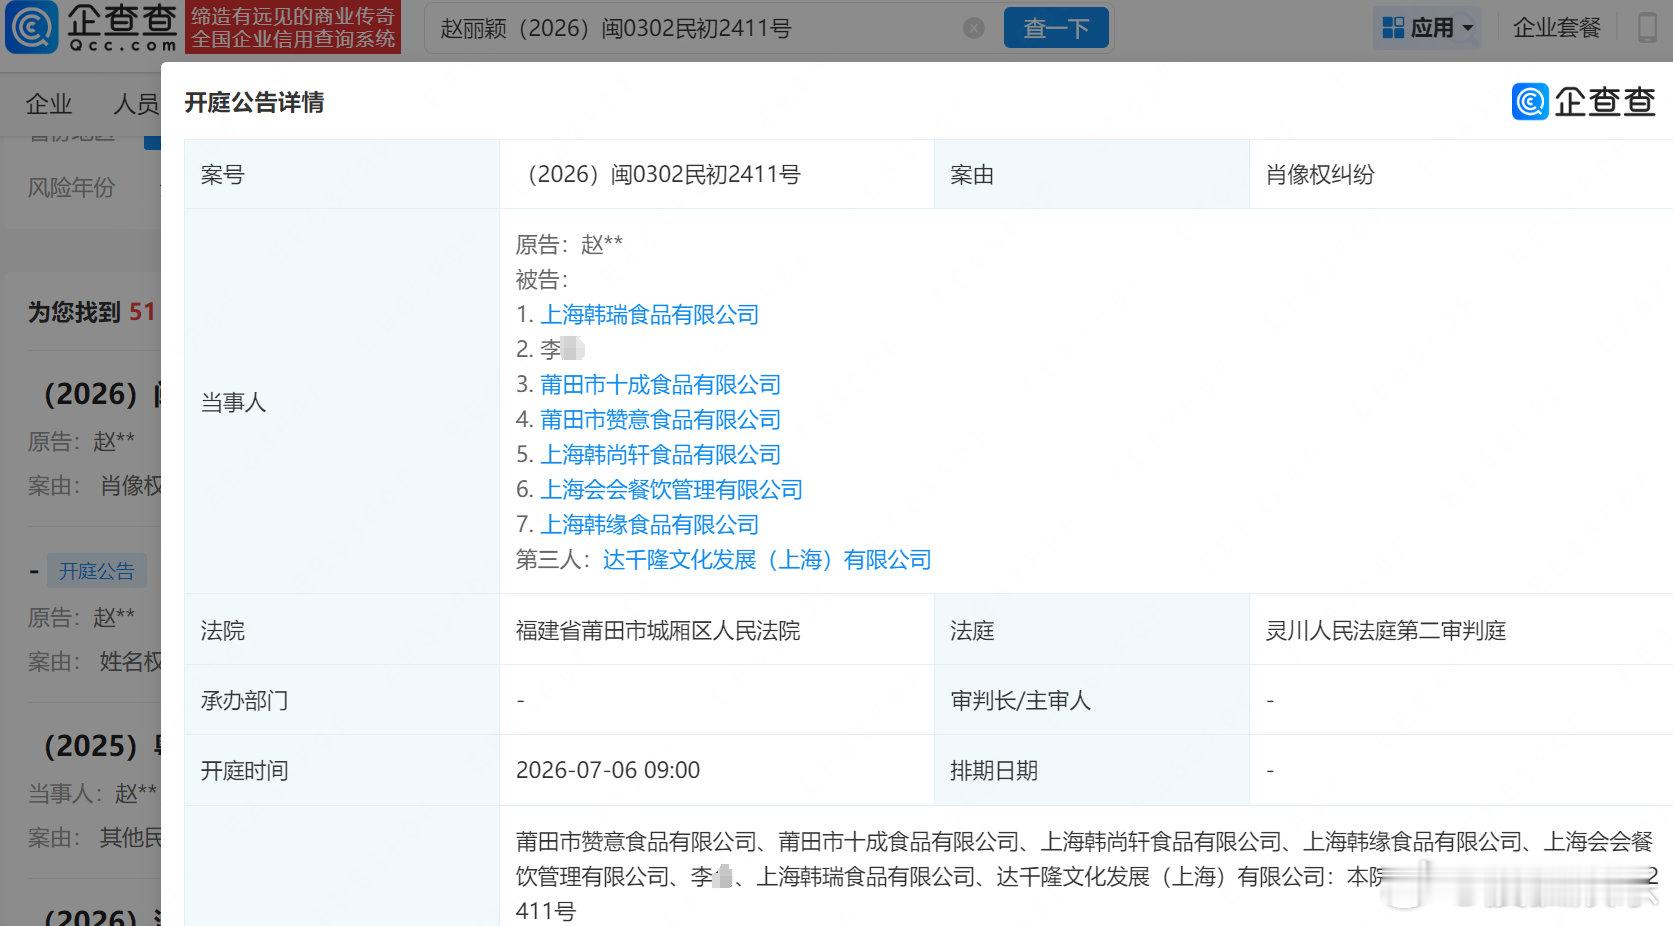Open the 企业套餐 menu item
The image size is (1673, 926).
tap(1557, 28)
